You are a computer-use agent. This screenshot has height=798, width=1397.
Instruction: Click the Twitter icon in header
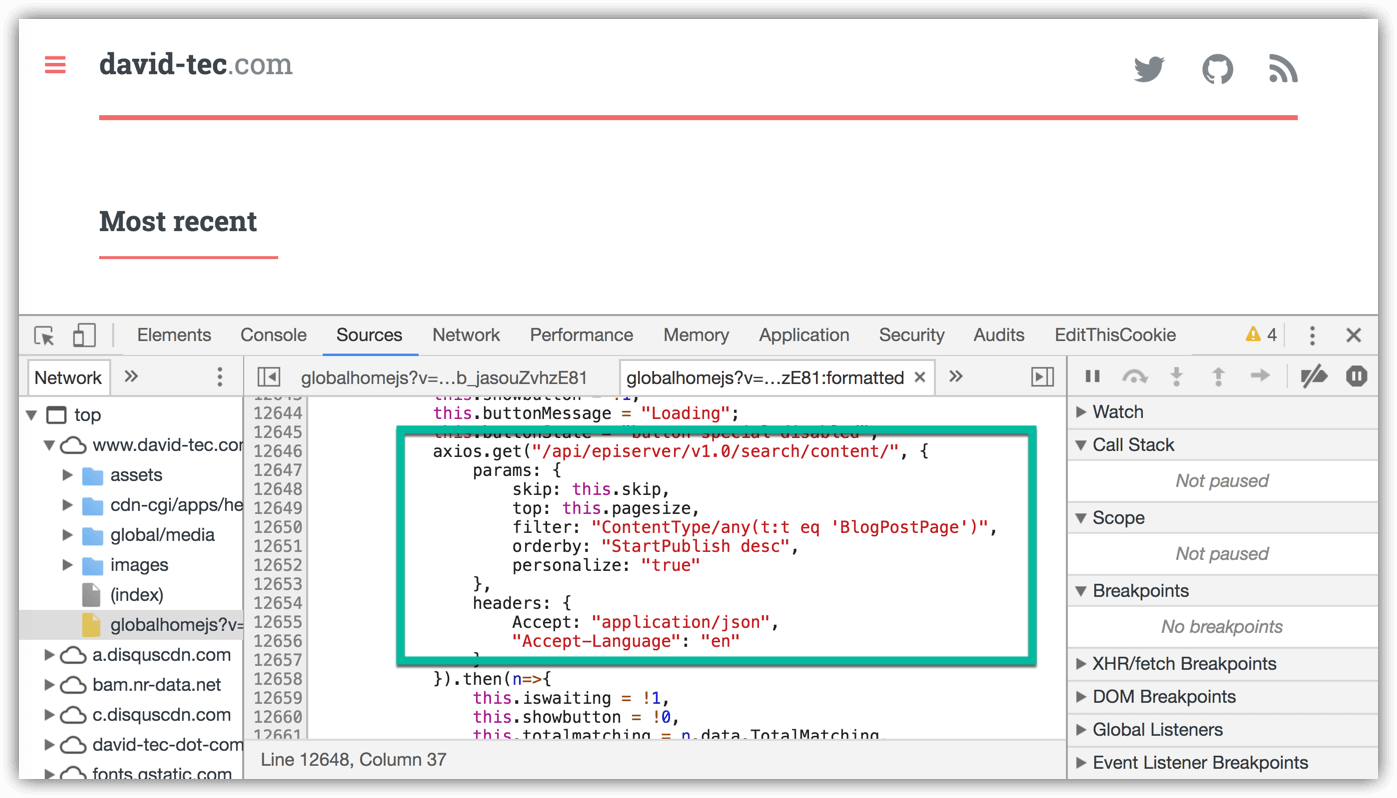click(1149, 69)
